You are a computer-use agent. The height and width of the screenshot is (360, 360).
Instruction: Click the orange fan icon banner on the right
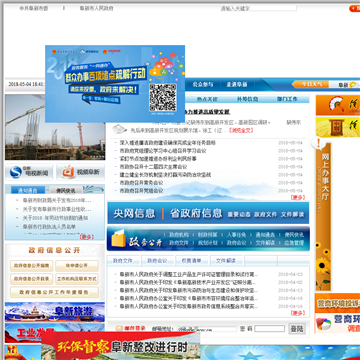click(x=338, y=105)
